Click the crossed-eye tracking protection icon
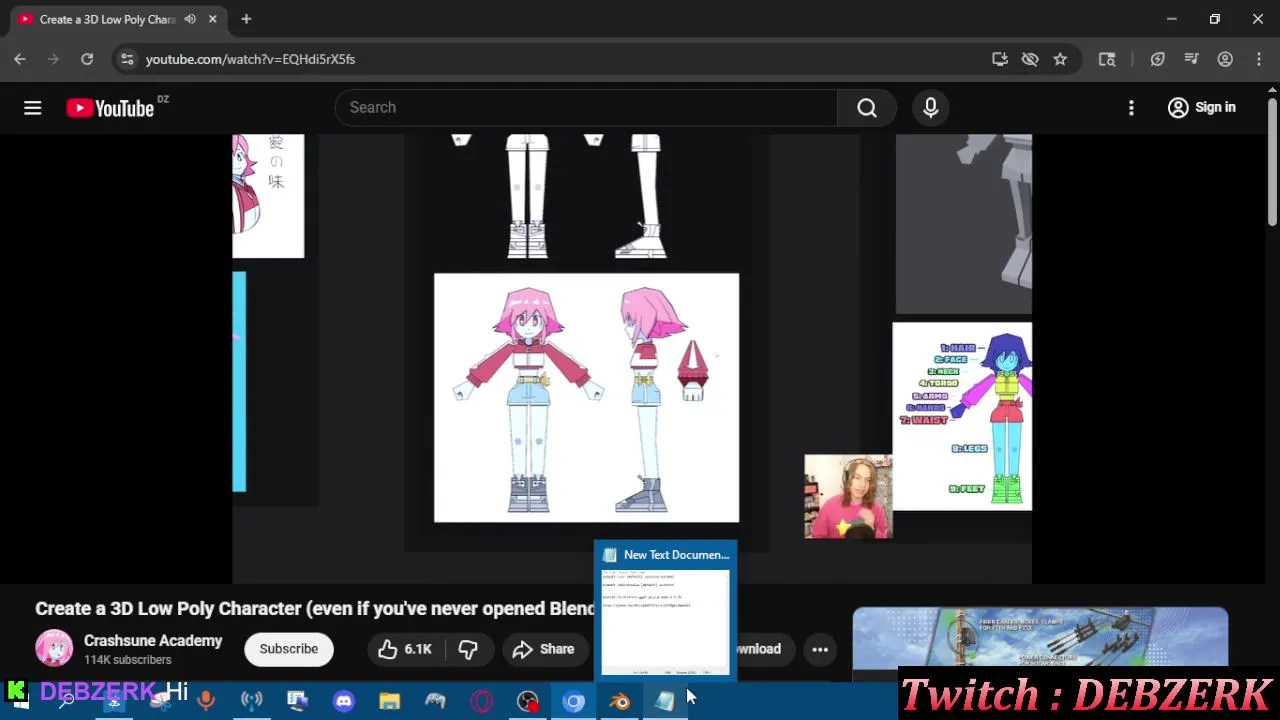This screenshot has width=1280, height=720. click(1030, 59)
